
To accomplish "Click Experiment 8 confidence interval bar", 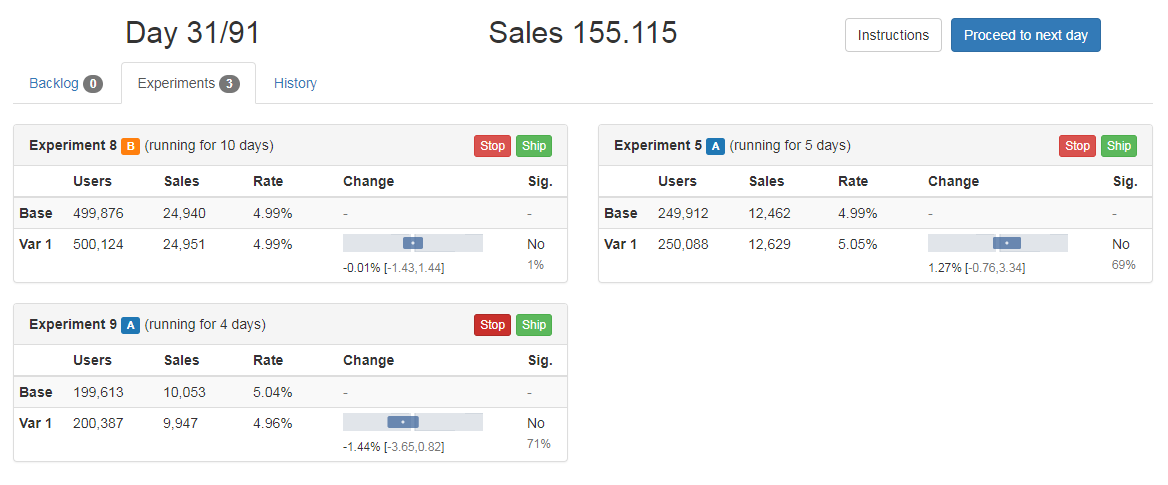I will [413, 243].
